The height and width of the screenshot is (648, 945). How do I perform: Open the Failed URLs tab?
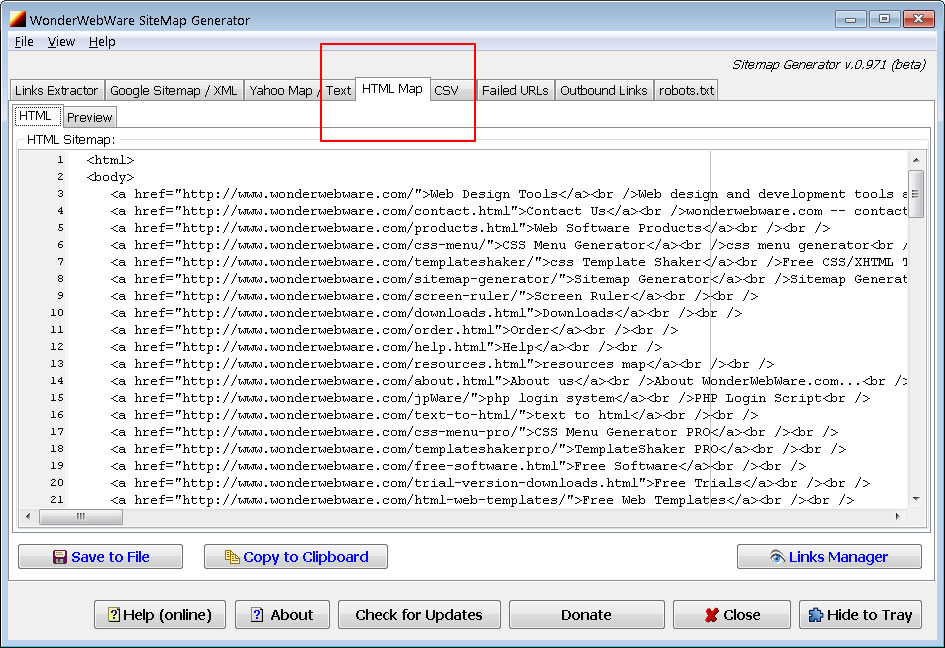515,90
